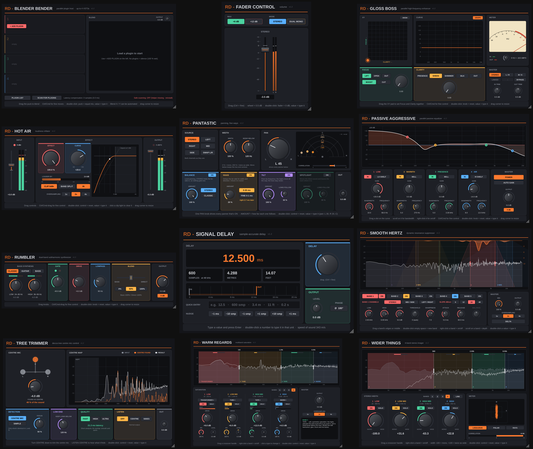This screenshot has width=533, height=449.
Task: Choose Guitar mode in Rumbler
Action: pos(25,271)
